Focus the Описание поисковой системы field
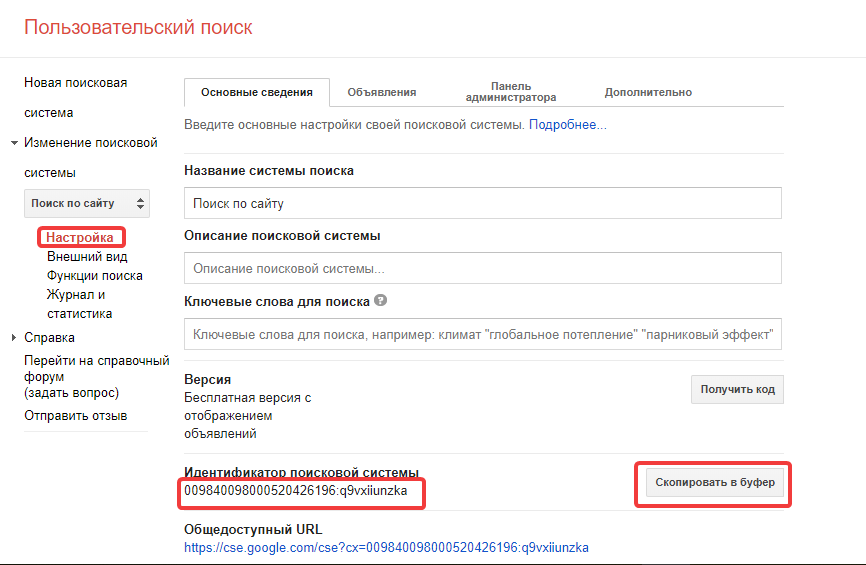This screenshot has height=565, width=866. pos(483,268)
